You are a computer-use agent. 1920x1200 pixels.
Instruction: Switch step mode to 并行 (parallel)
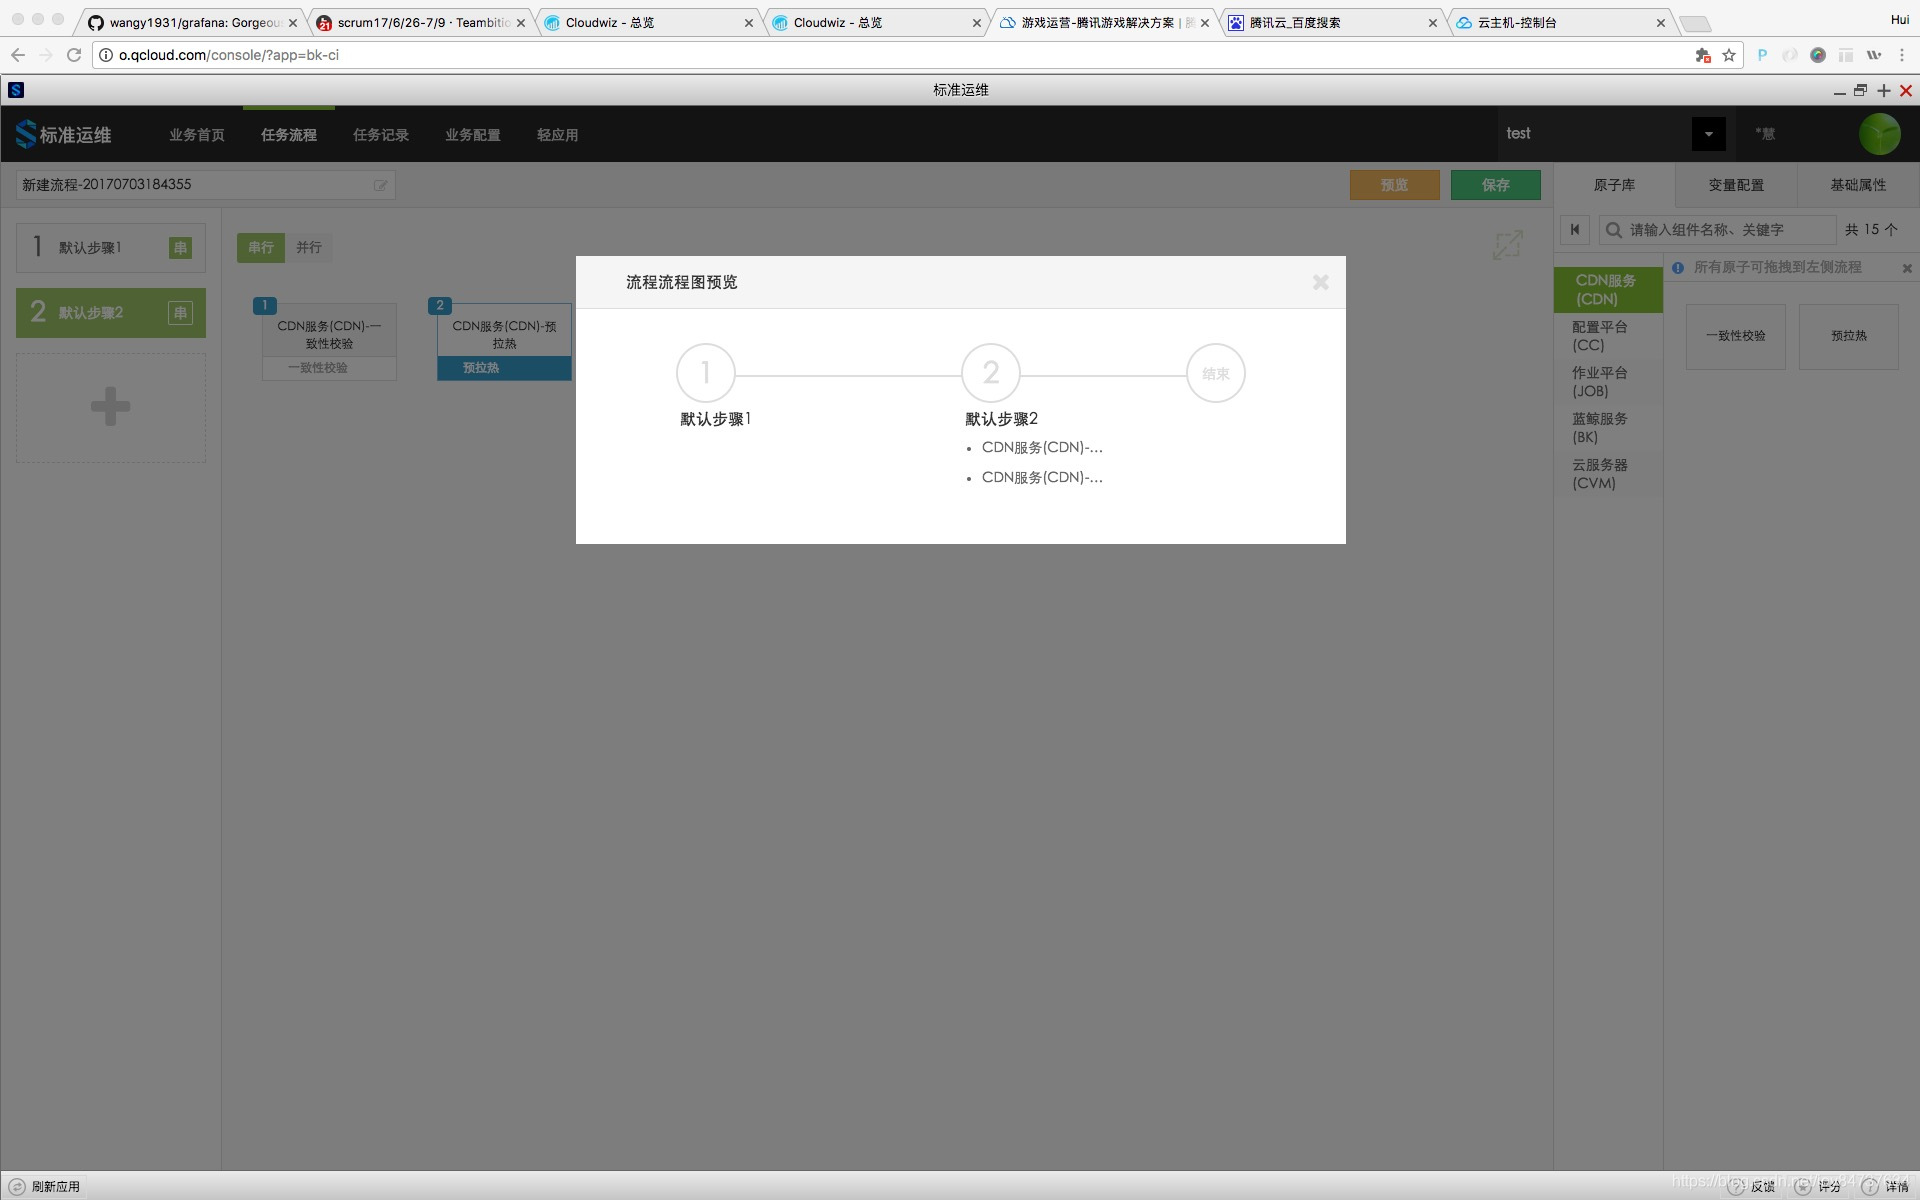309,247
